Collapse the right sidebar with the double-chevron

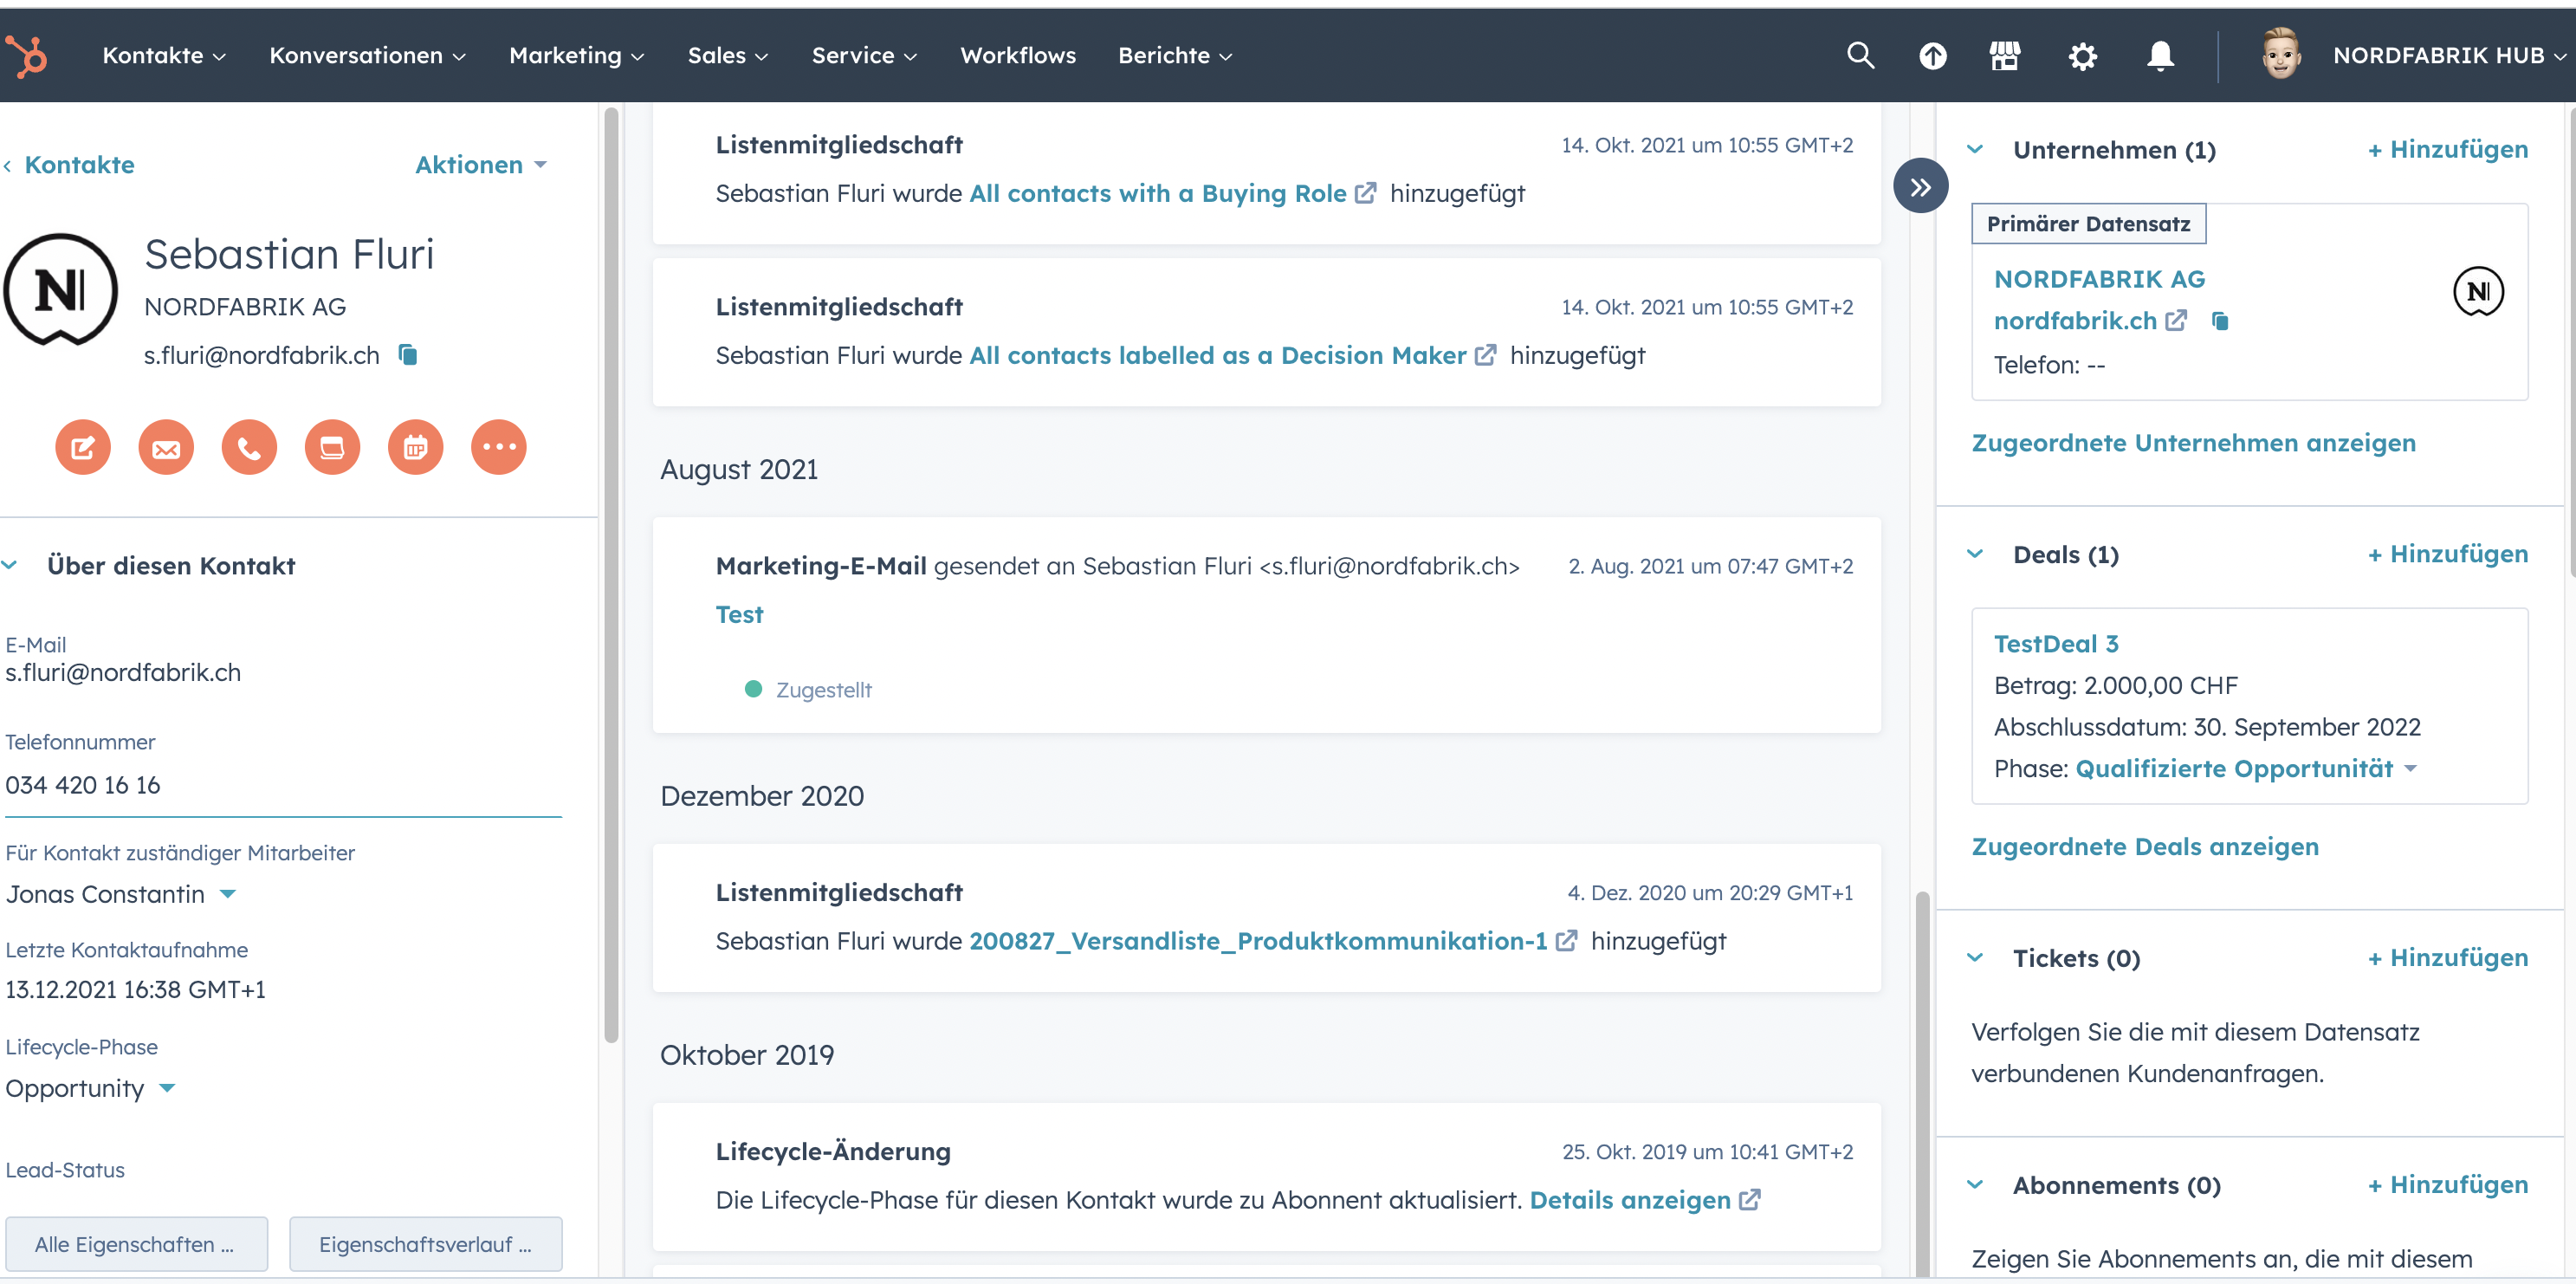tap(1920, 185)
